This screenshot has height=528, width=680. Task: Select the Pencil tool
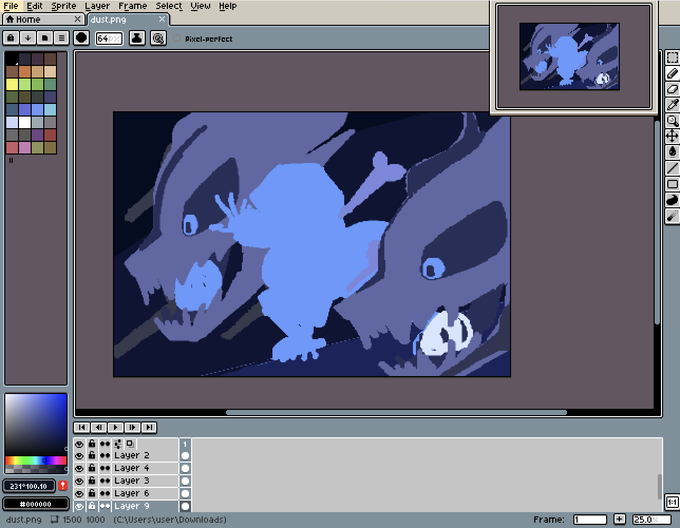click(x=672, y=74)
